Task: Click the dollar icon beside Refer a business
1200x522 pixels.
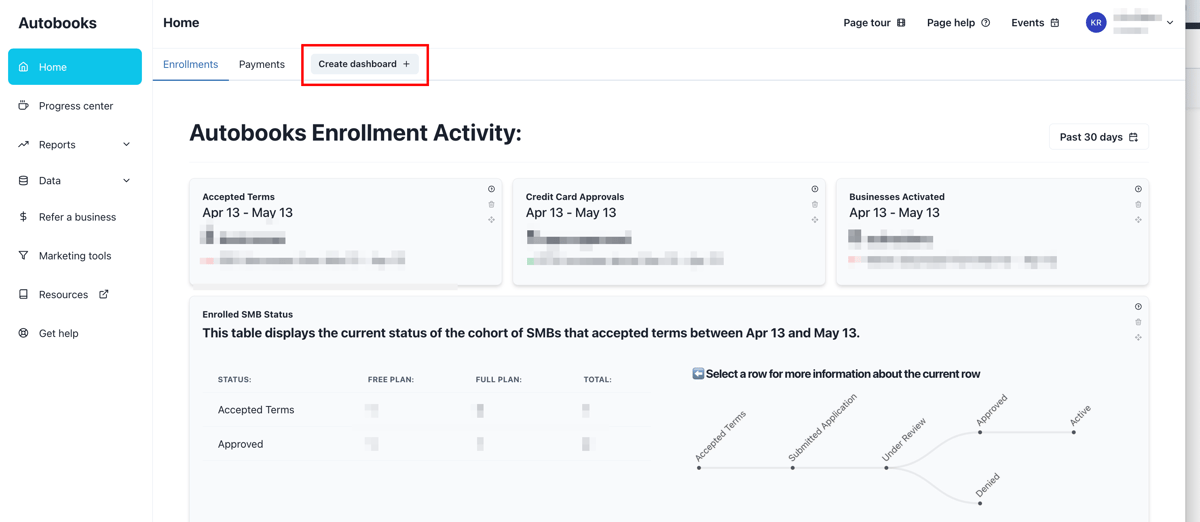Action: pos(24,217)
